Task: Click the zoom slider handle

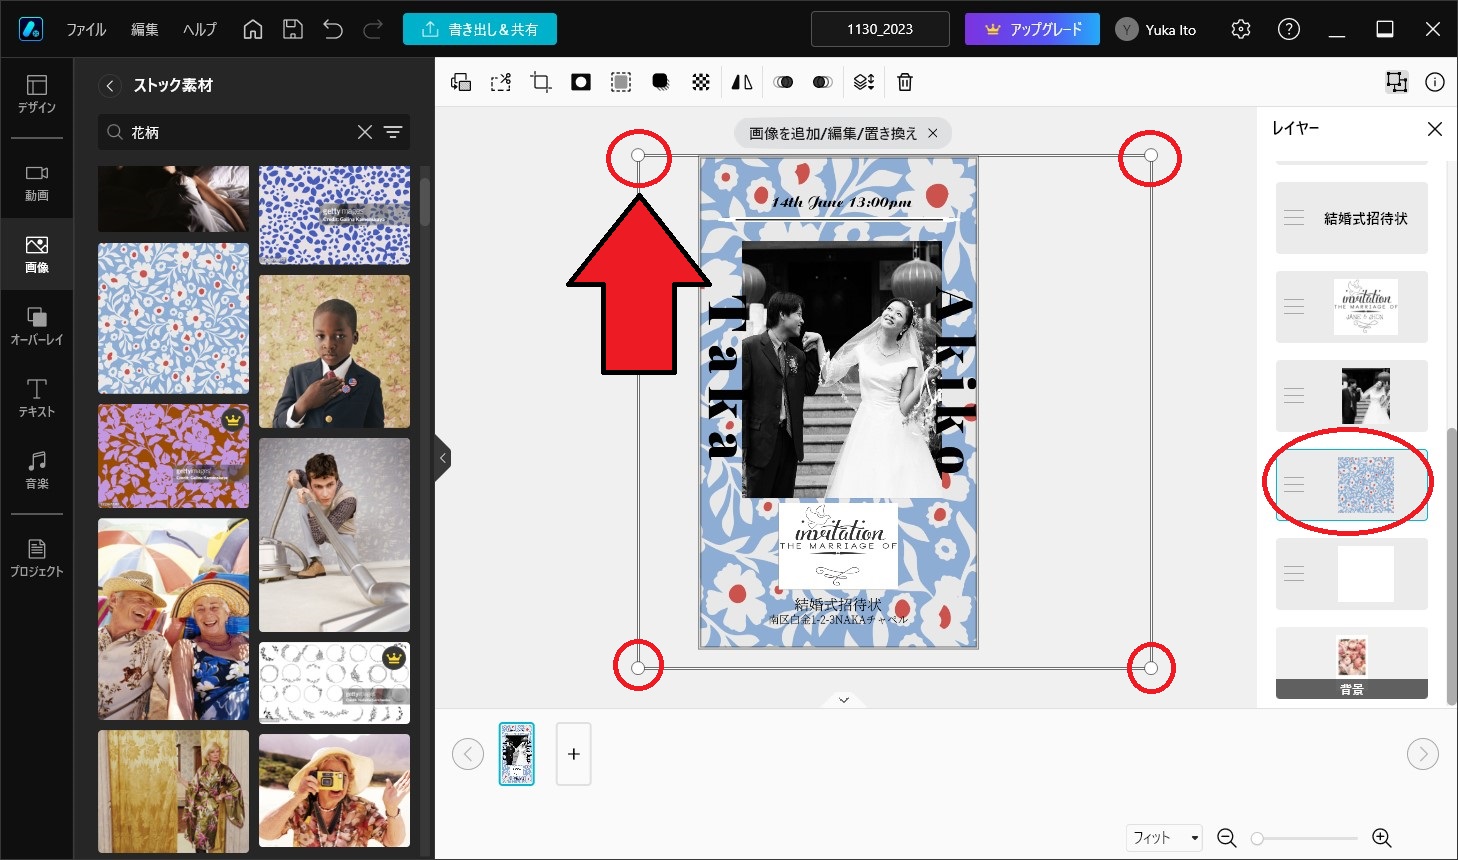Action: click(1257, 839)
